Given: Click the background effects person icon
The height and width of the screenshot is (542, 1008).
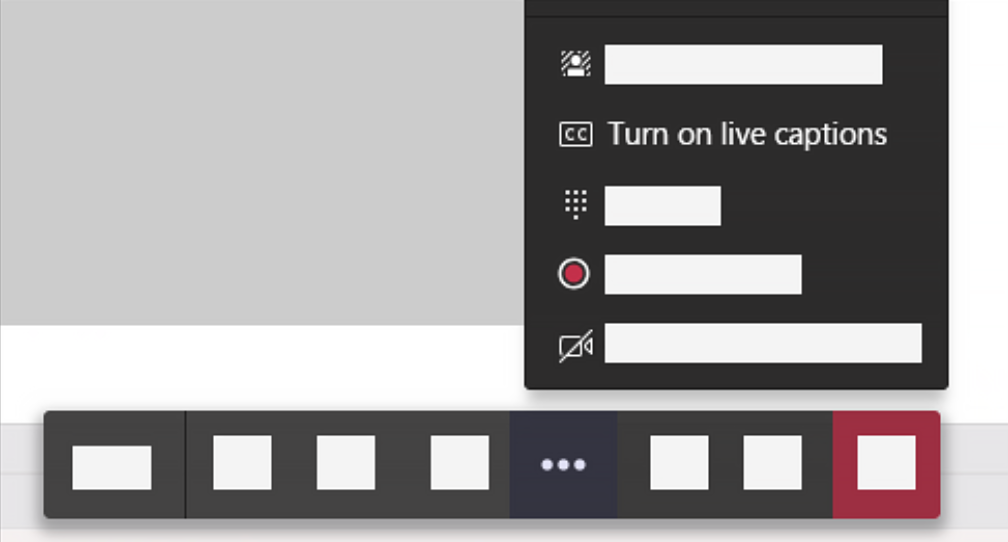Looking at the screenshot, I should point(575,64).
